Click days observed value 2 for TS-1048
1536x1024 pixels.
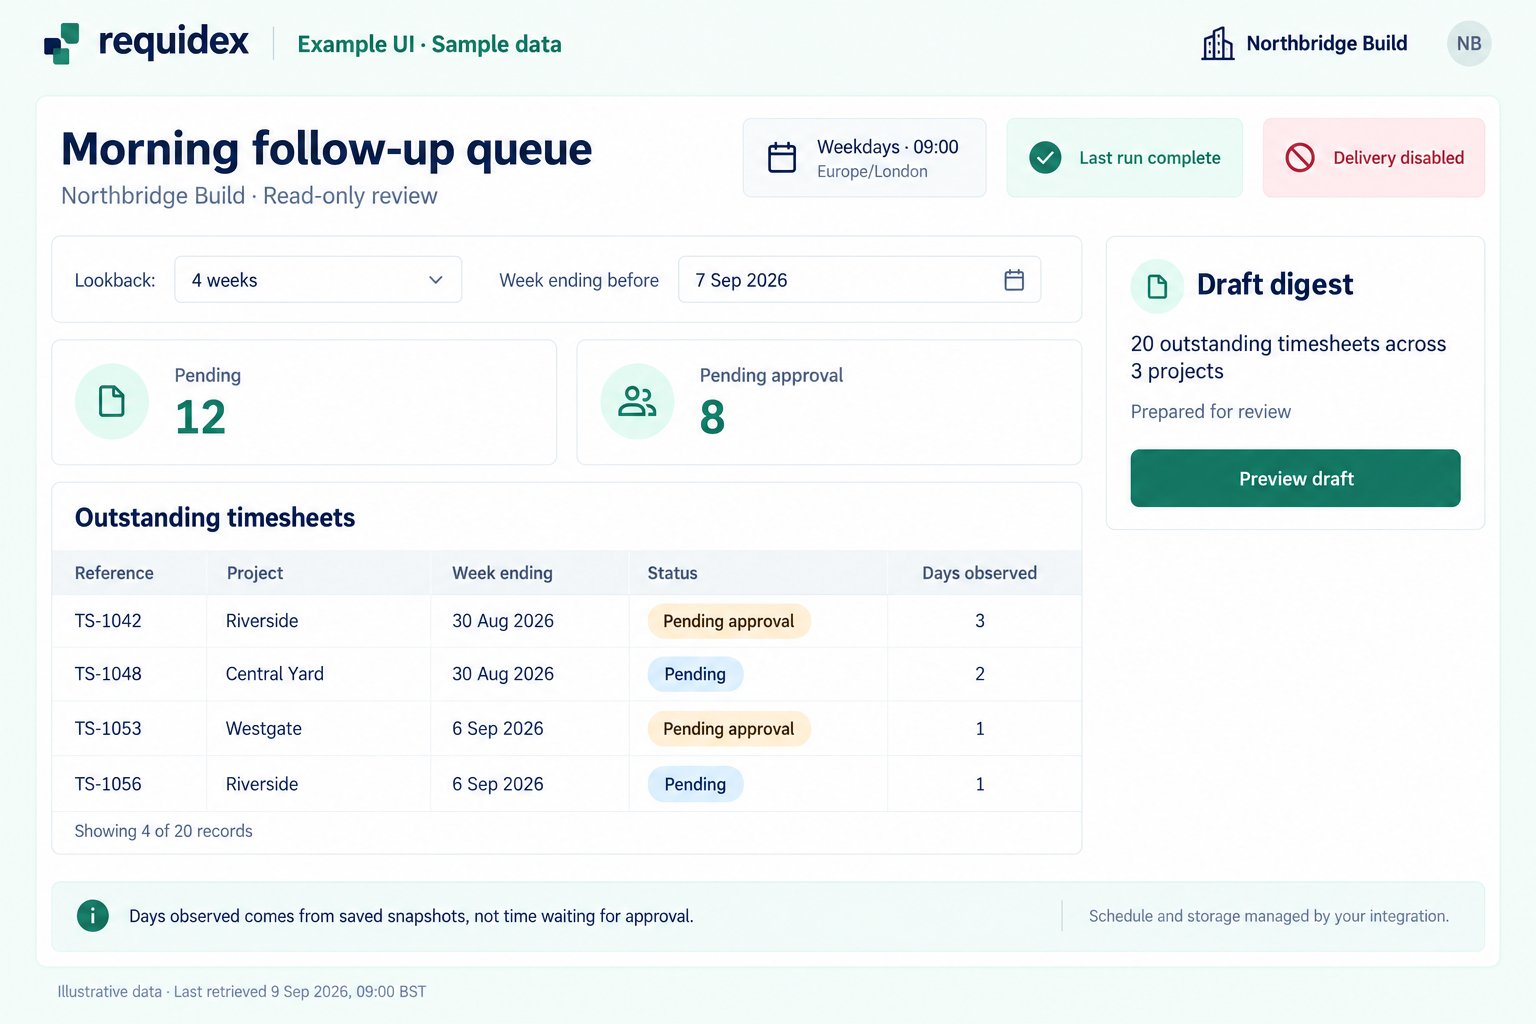(x=980, y=674)
